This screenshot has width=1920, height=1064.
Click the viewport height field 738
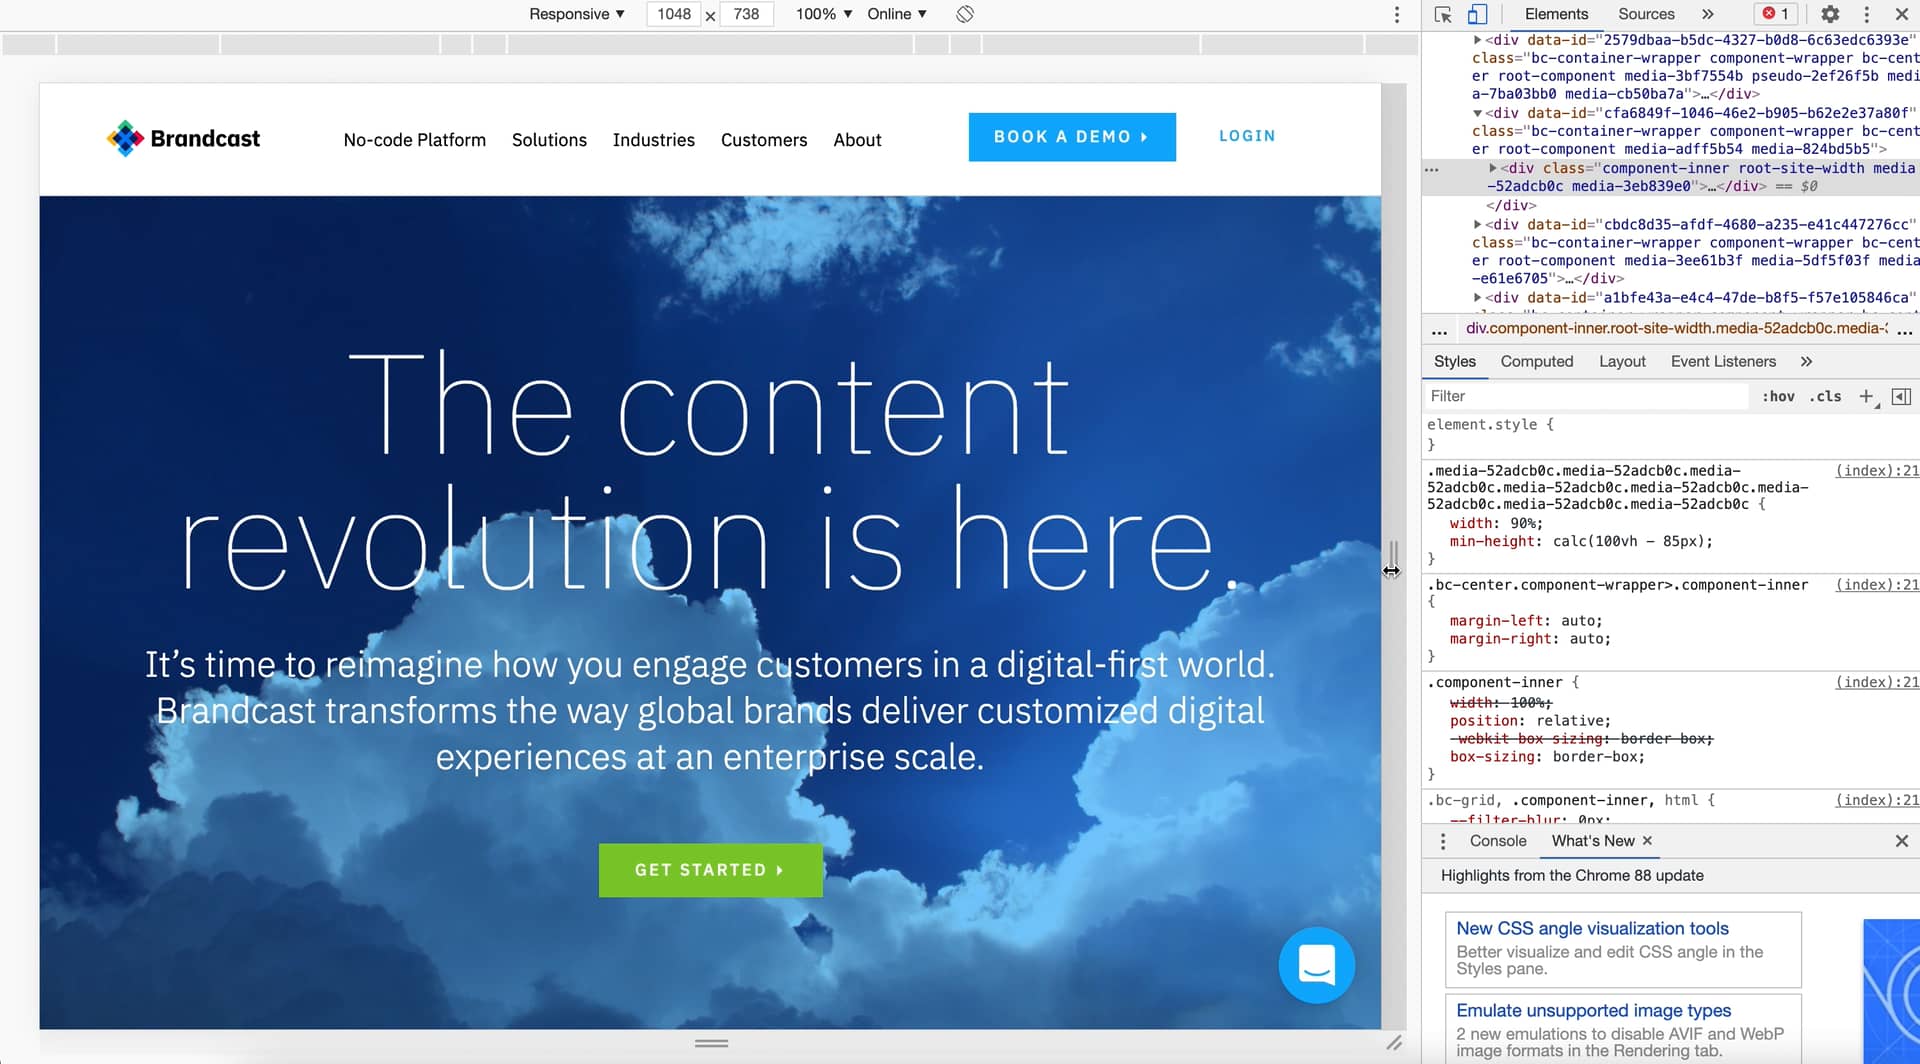click(746, 14)
